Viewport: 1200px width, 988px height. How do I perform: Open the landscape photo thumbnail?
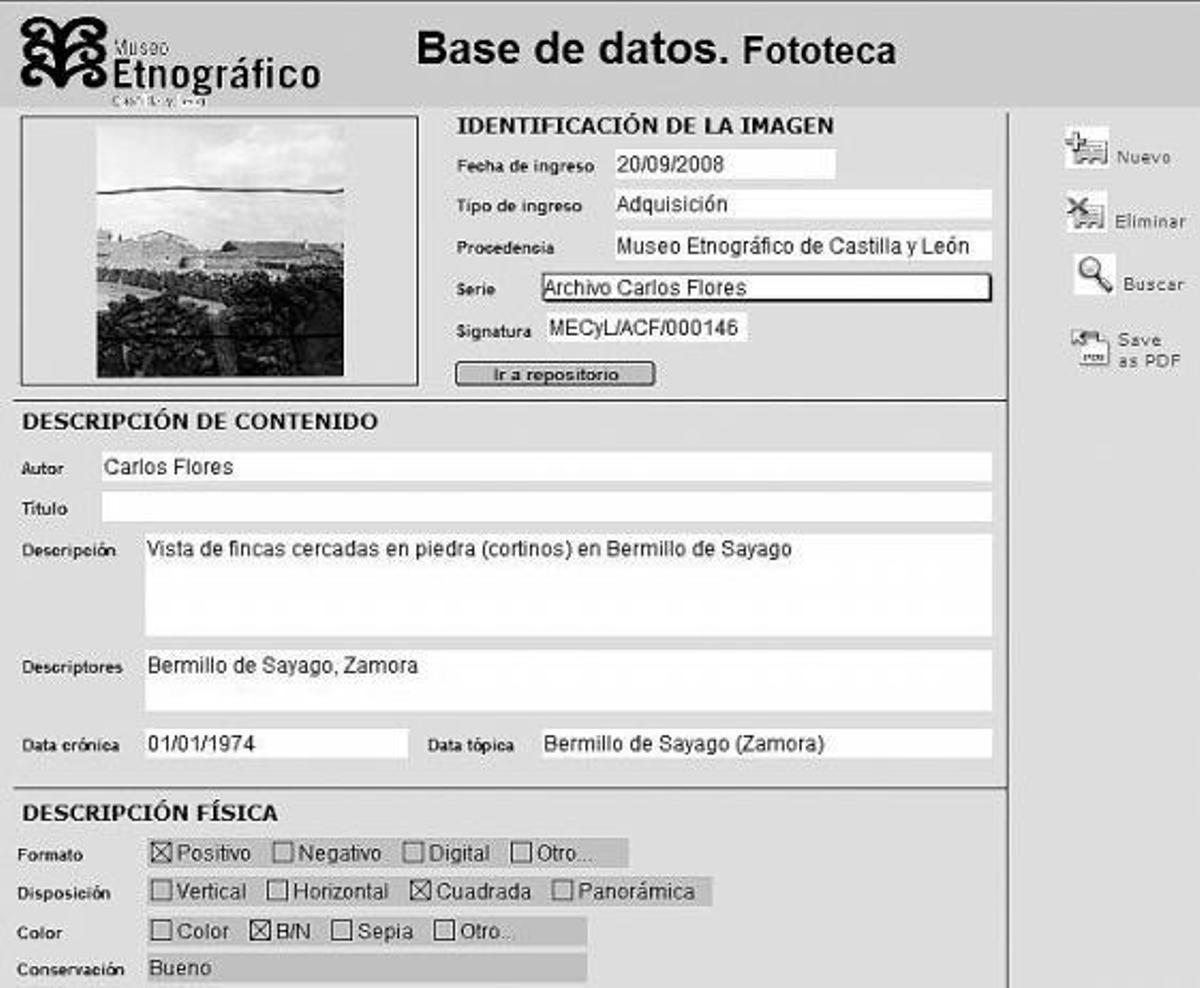point(220,251)
